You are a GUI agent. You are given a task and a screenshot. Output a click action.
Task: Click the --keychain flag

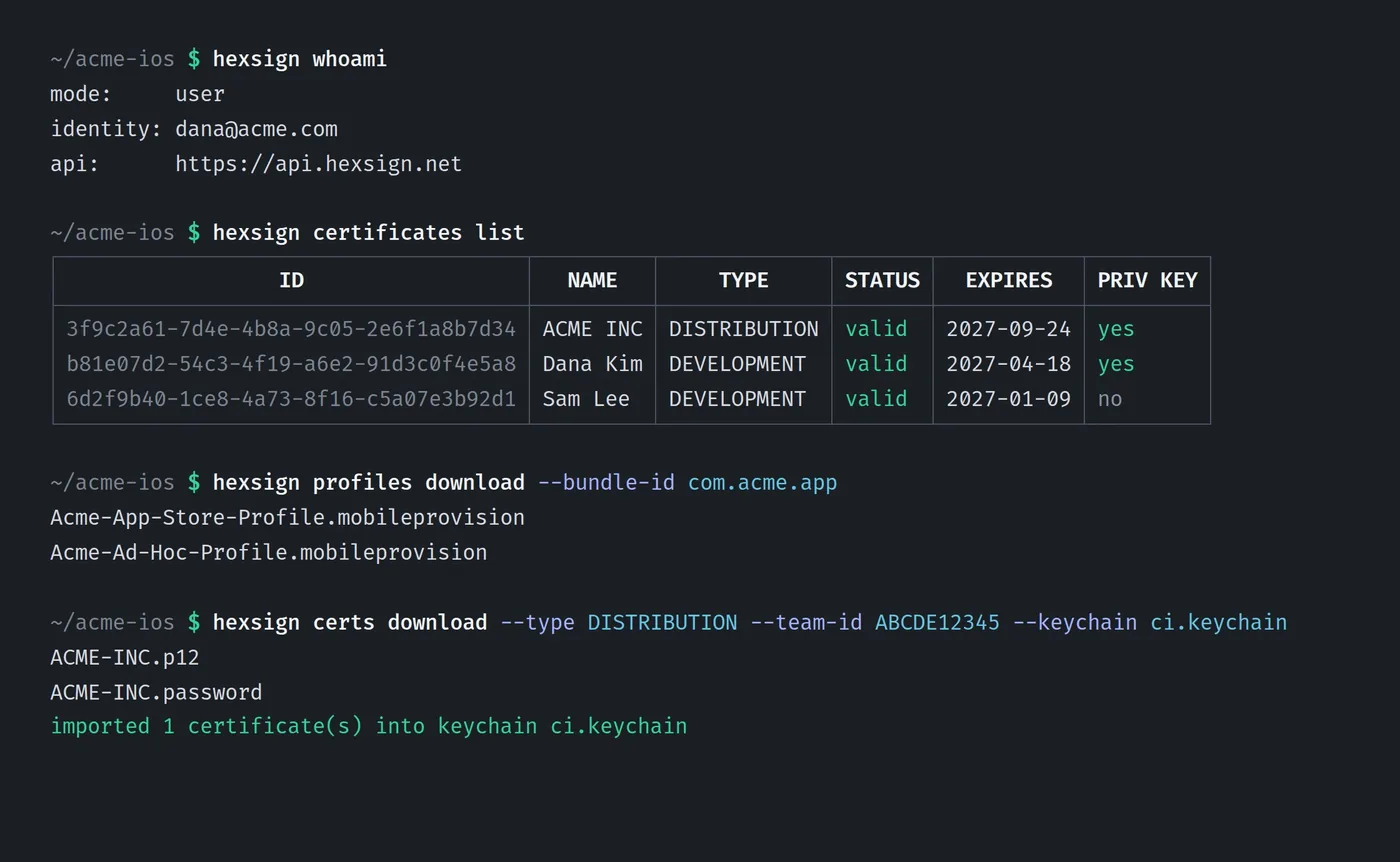coord(1075,623)
